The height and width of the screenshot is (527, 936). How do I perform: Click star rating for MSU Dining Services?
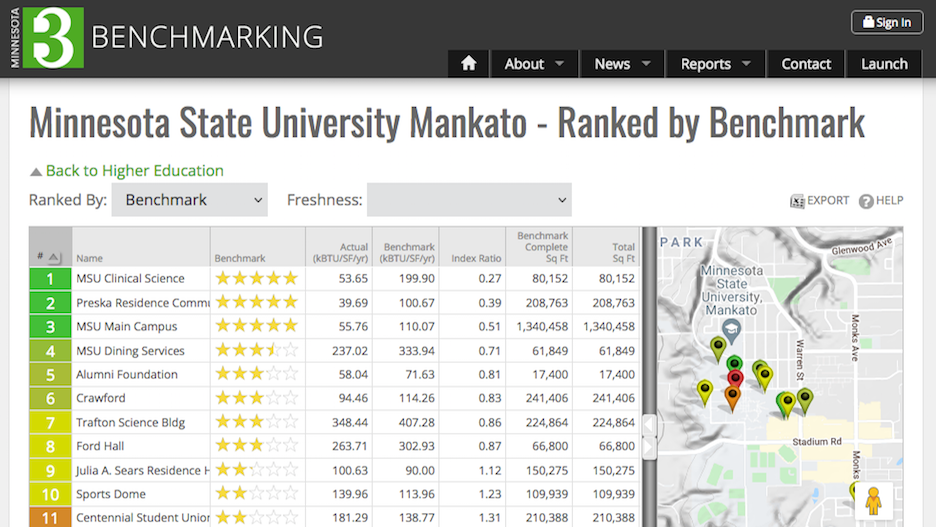[x=257, y=350]
